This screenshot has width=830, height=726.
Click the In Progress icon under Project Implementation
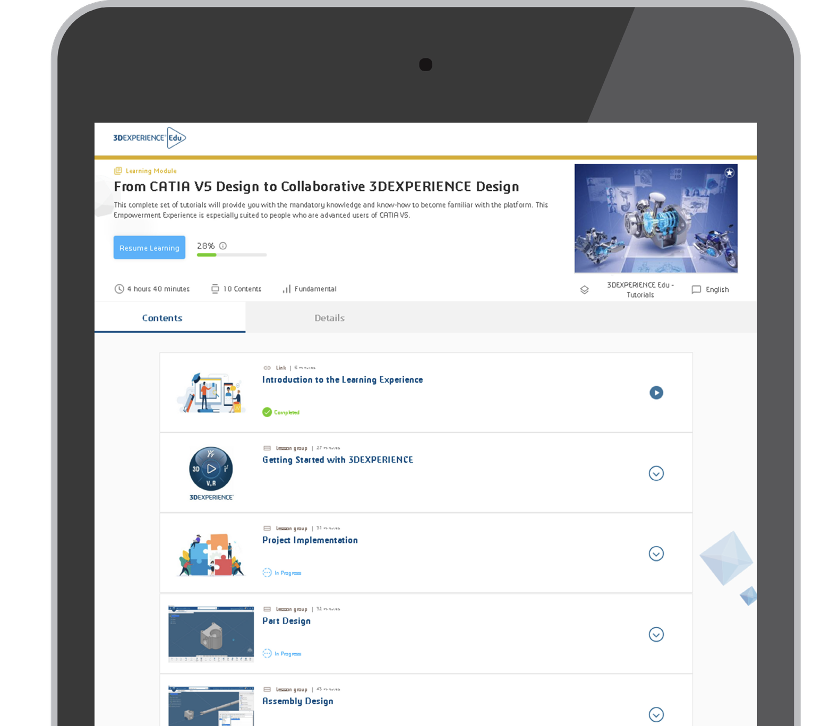267,573
